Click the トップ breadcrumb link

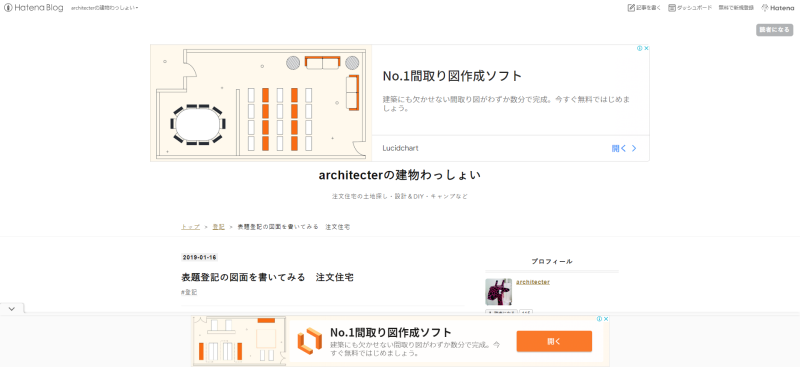point(190,227)
